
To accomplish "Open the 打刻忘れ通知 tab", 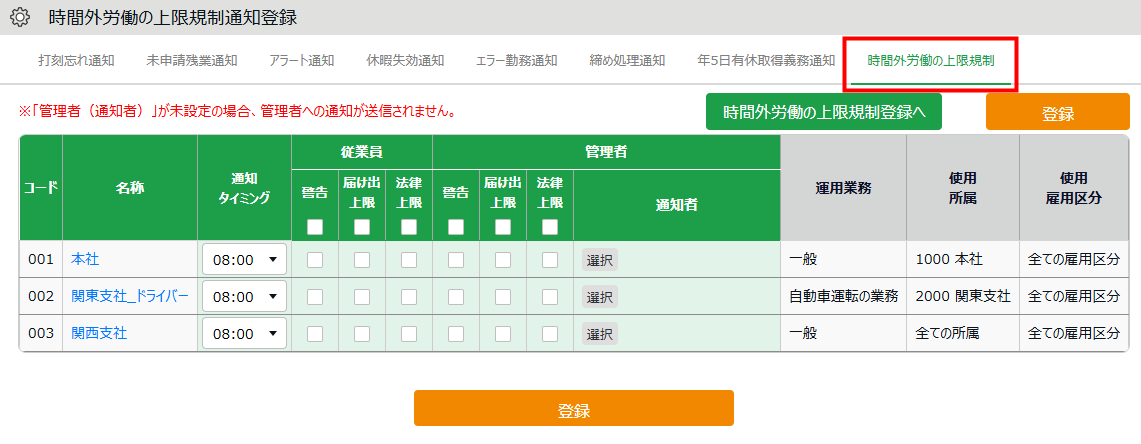I will point(76,60).
